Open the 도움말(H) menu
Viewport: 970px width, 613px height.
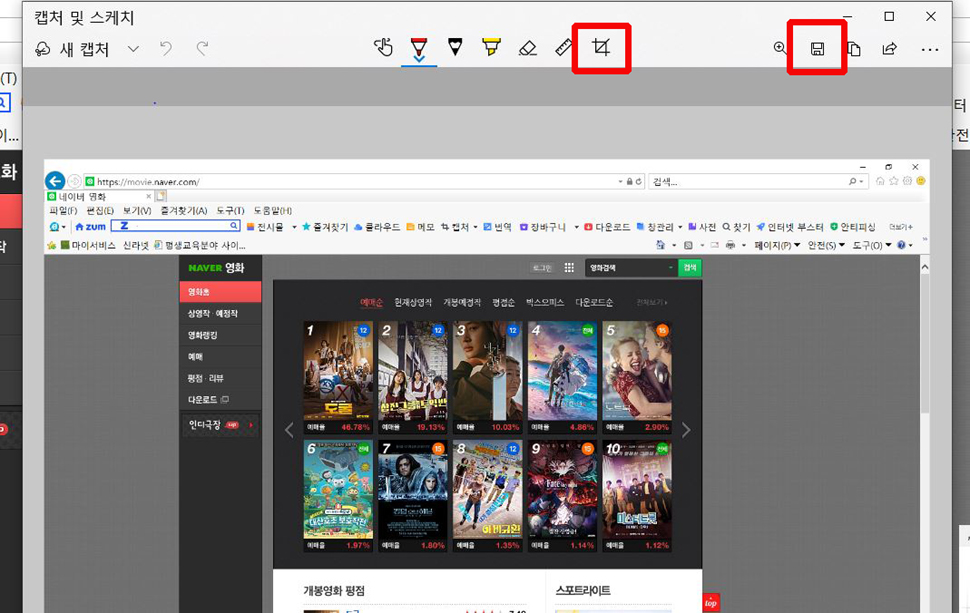pyautogui.click(x=273, y=211)
